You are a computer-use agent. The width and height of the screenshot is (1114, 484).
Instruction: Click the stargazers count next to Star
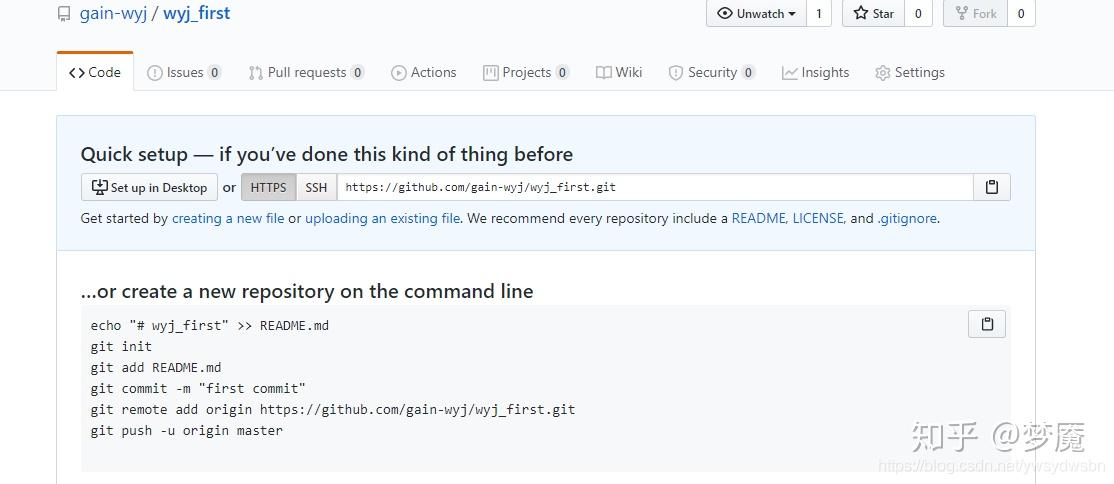918,14
